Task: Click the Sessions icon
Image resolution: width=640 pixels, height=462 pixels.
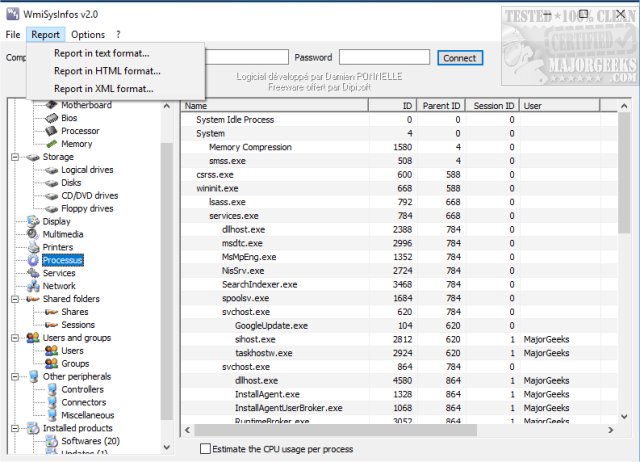Action: 51,325
